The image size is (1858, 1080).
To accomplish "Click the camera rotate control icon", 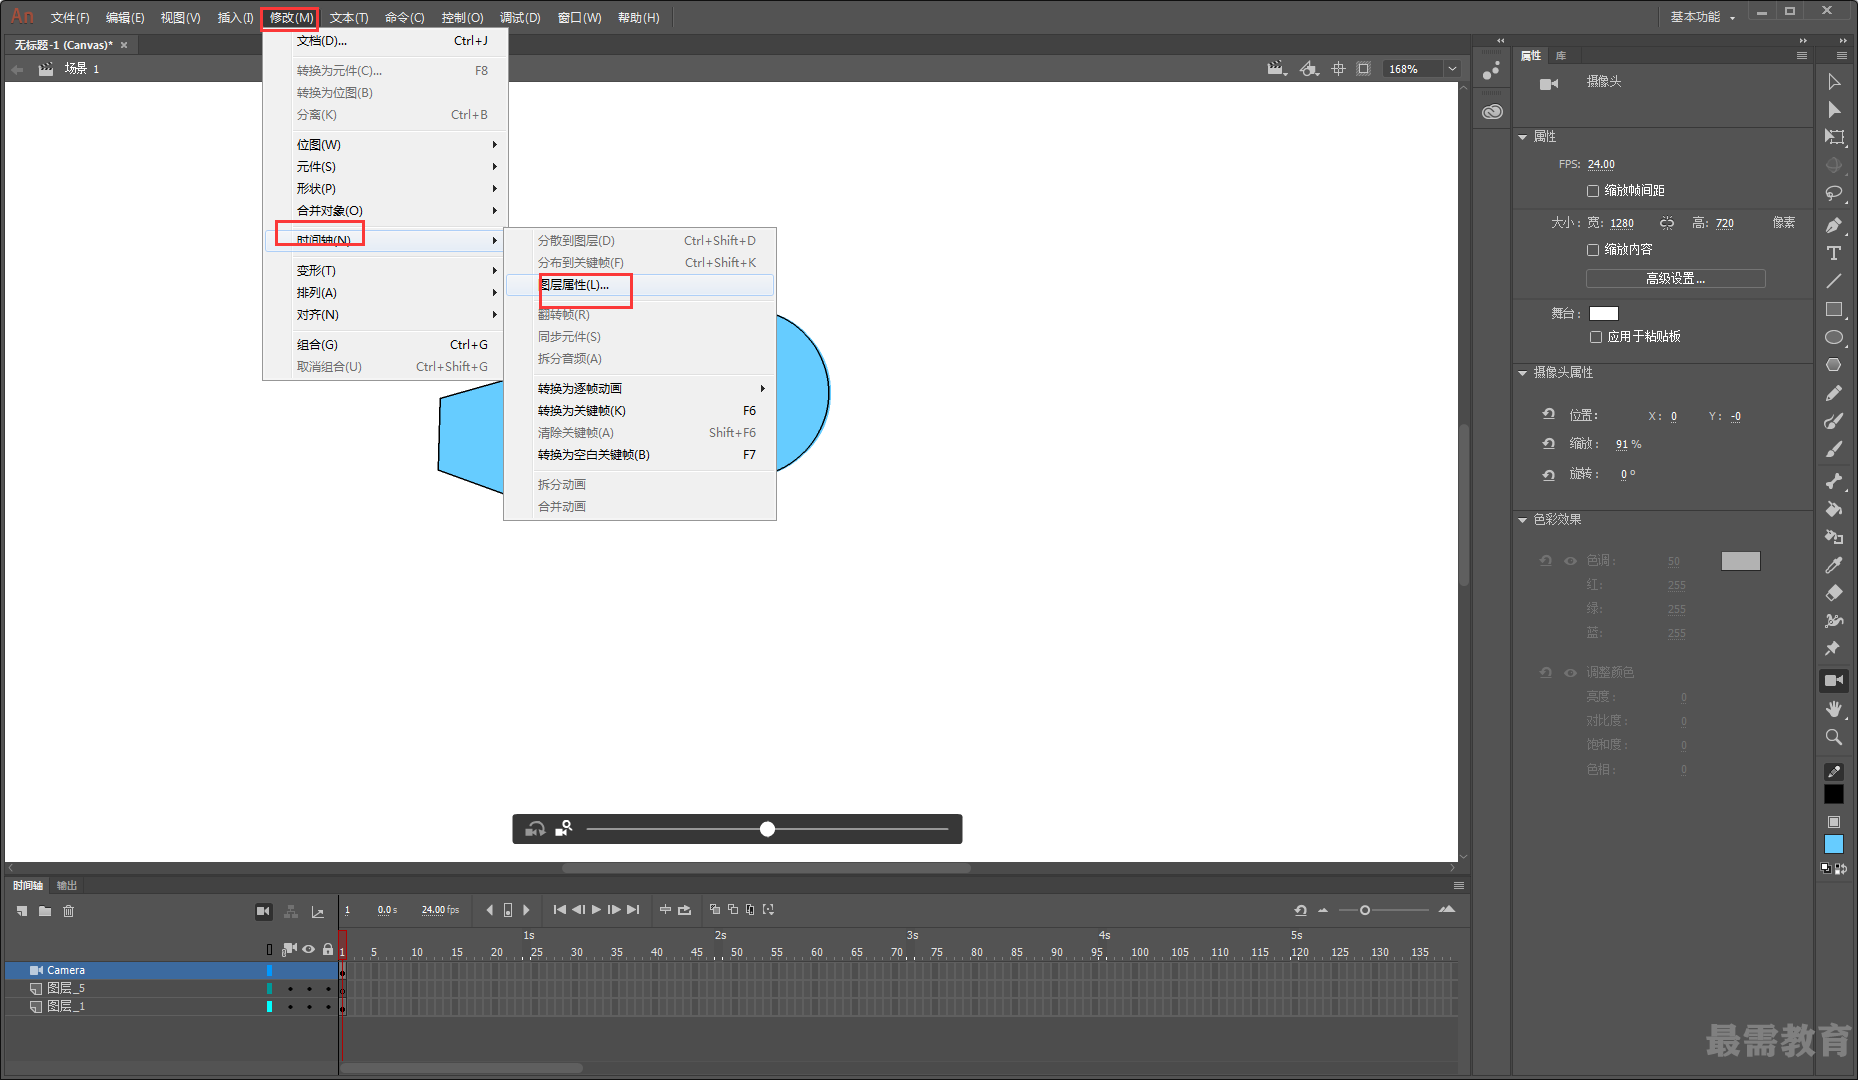I will click(535, 829).
